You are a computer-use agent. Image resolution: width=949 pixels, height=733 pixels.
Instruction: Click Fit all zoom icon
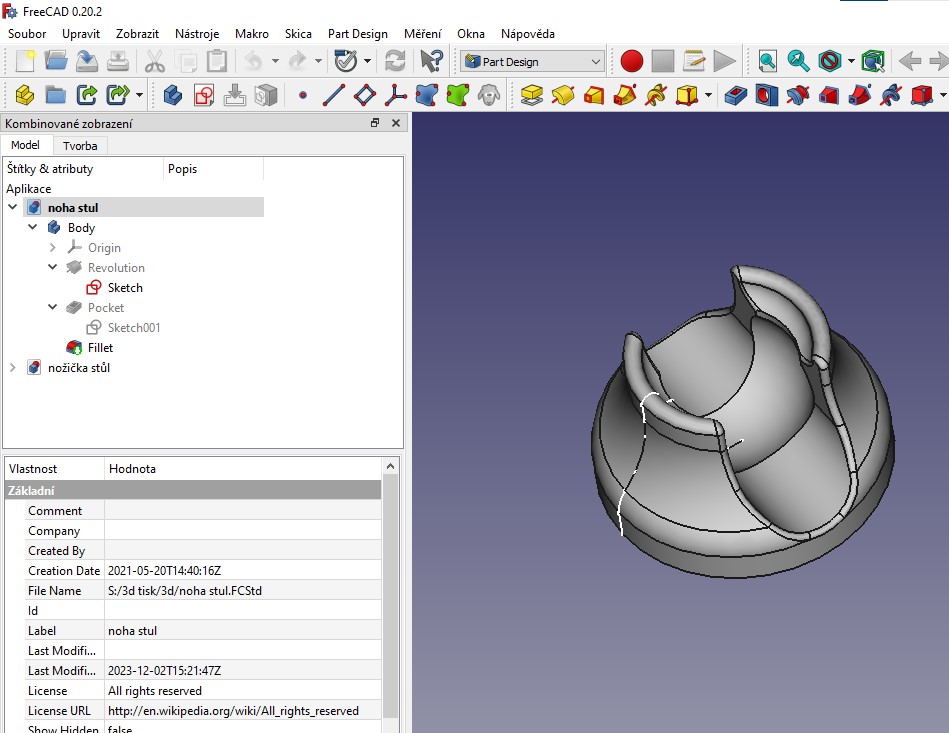point(767,61)
